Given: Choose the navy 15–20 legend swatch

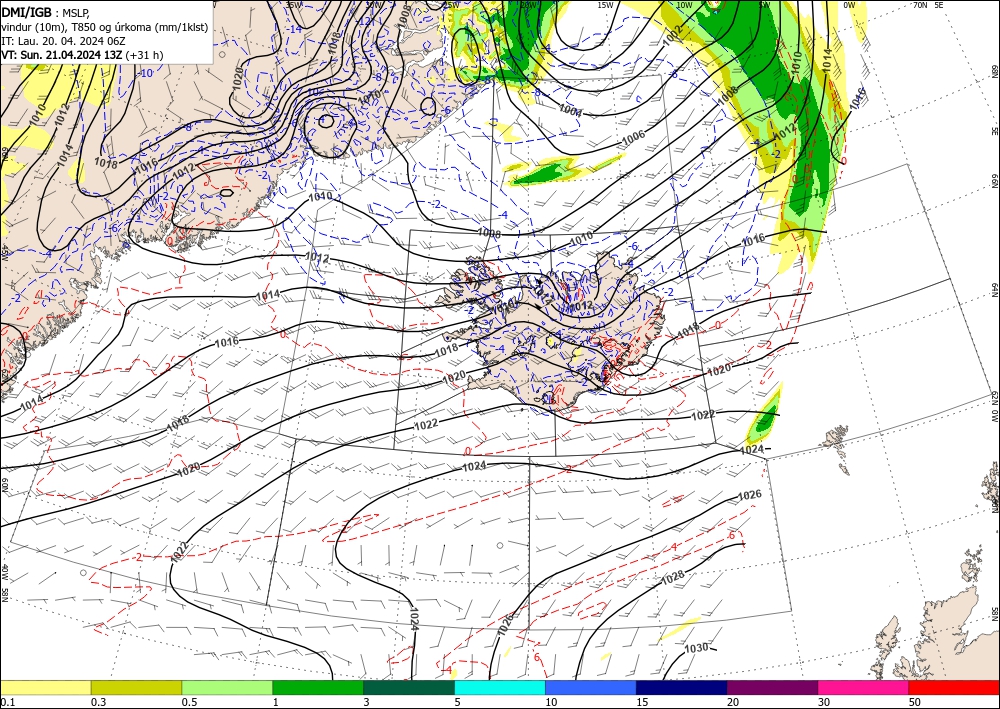Looking at the screenshot, I should pos(682,687).
